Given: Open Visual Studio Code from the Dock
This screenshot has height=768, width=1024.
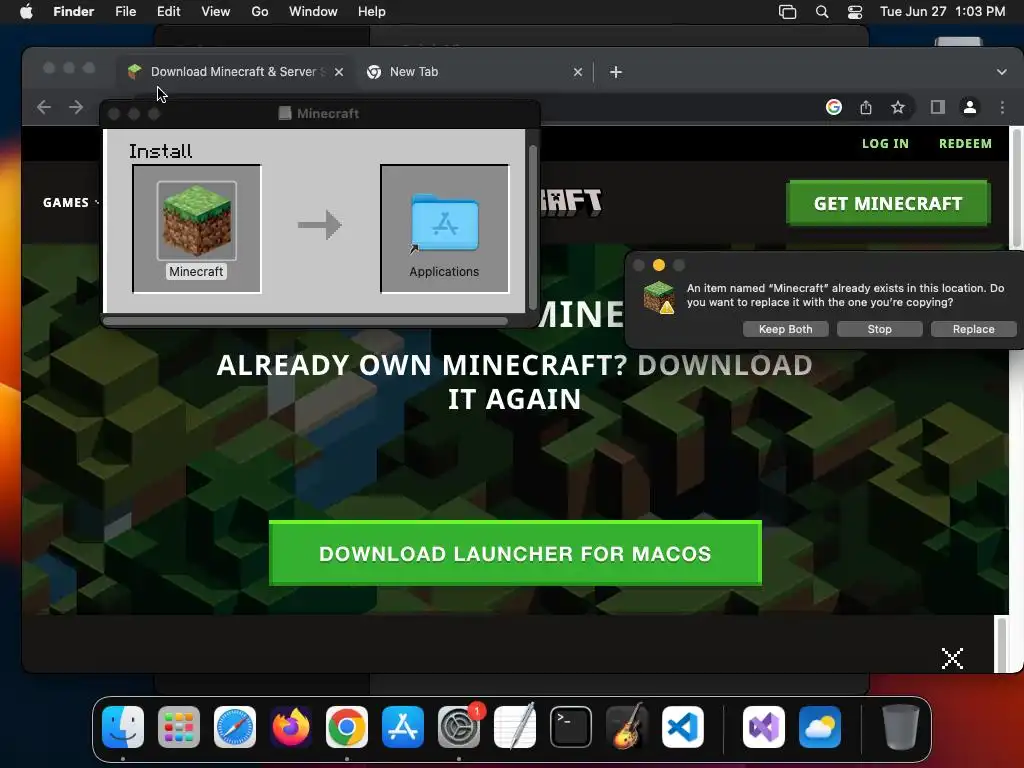Looking at the screenshot, I should click(682, 727).
